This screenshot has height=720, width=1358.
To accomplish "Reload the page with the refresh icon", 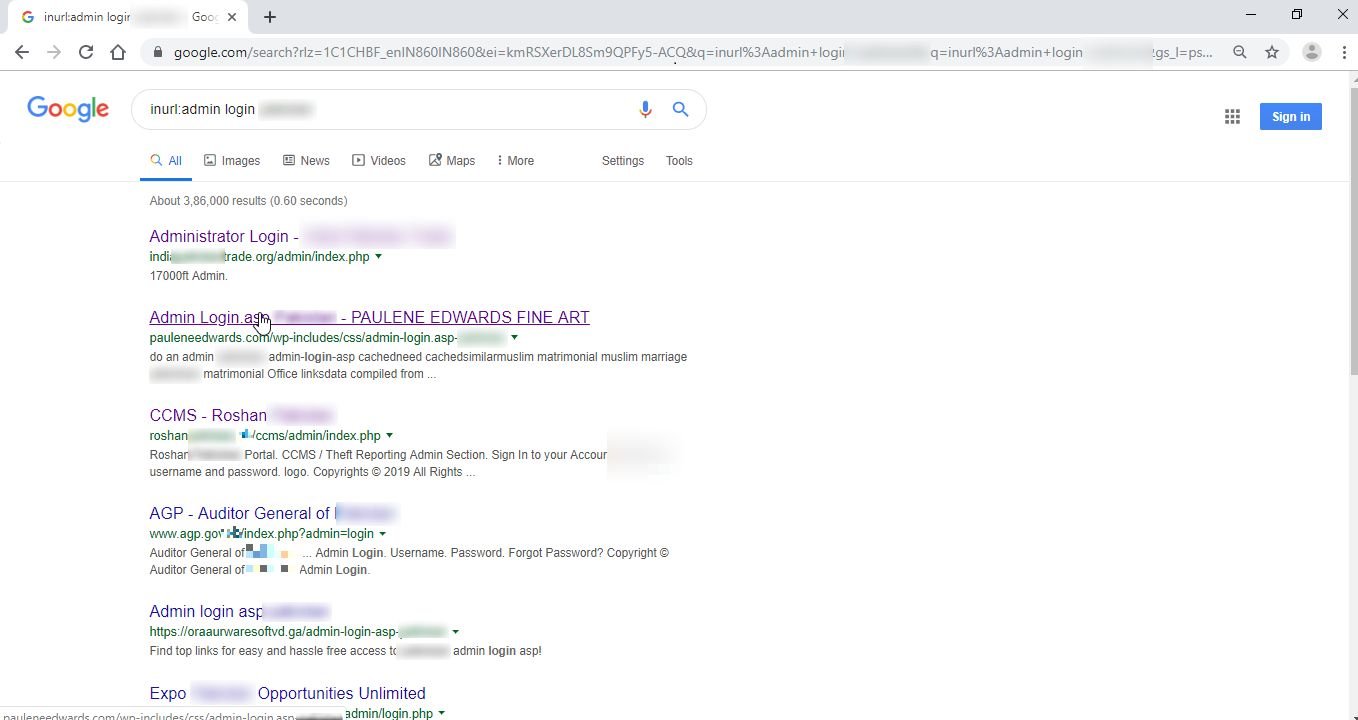I will (x=86, y=52).
